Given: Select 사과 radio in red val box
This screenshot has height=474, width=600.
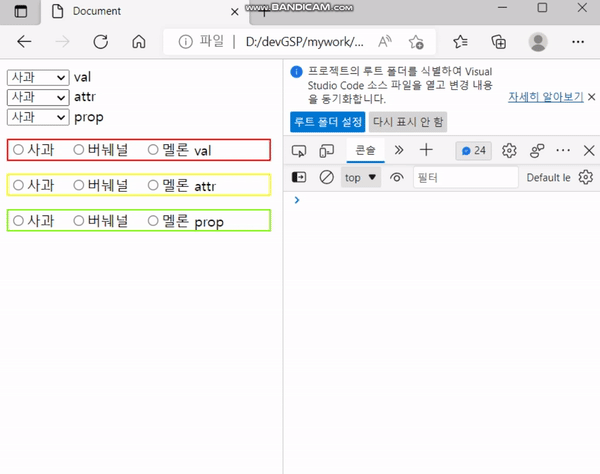Looking at the screenshot, I should point(18,150).
